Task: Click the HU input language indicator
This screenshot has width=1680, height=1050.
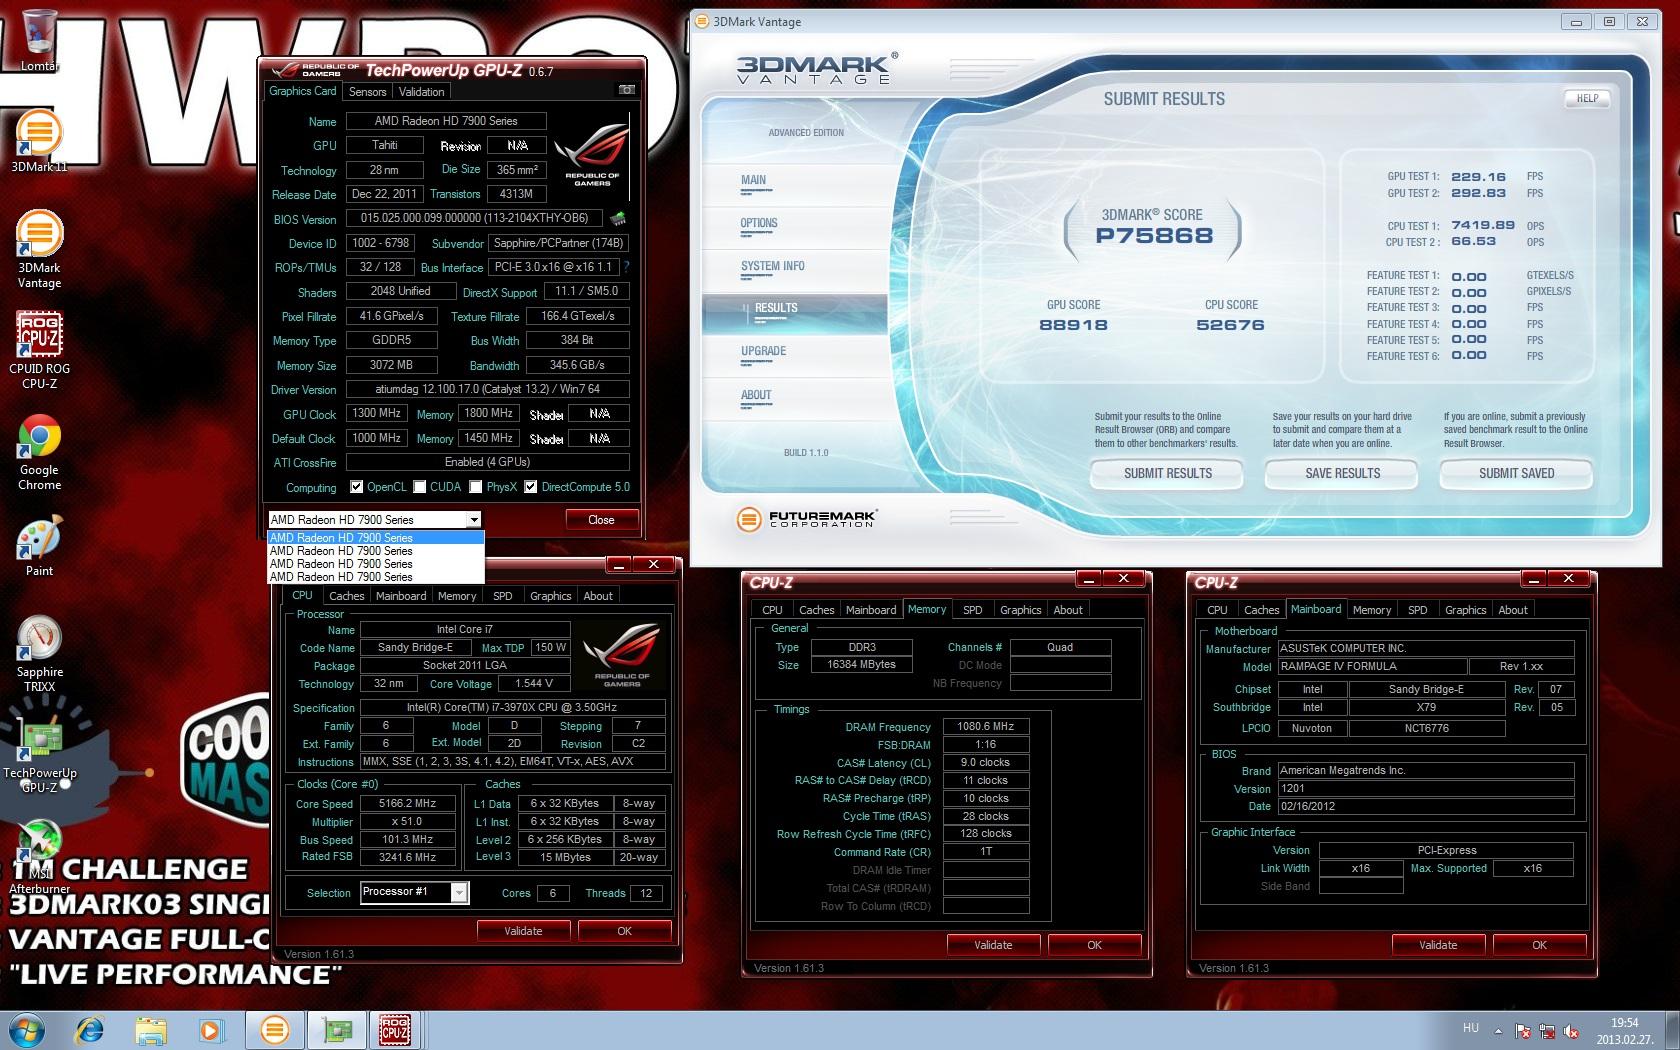Action: coord(1470,1028)
